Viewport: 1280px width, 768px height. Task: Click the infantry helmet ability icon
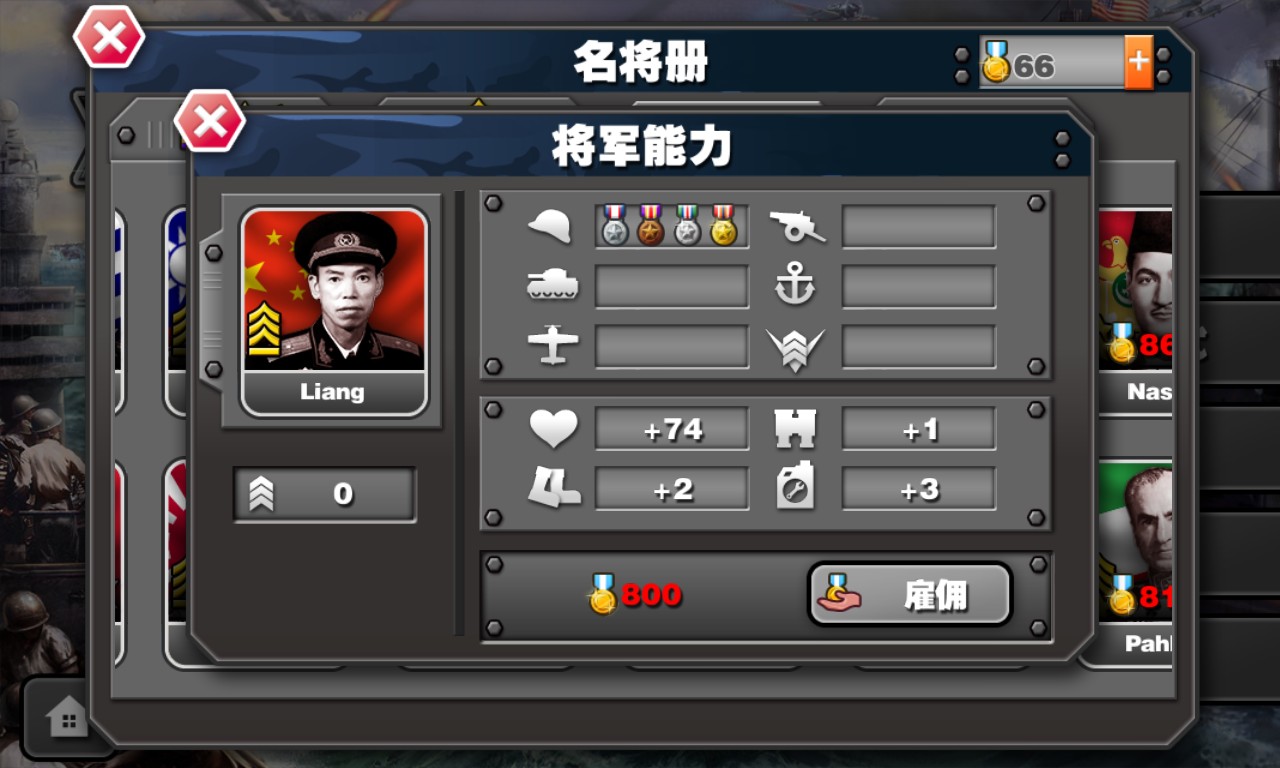click(549, 227)
